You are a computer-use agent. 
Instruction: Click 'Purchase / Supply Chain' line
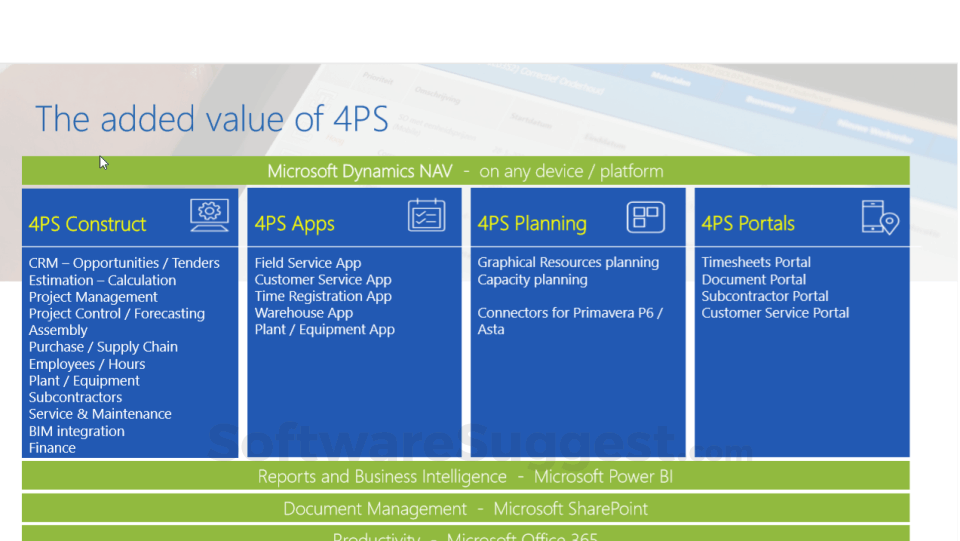point(103,347)
